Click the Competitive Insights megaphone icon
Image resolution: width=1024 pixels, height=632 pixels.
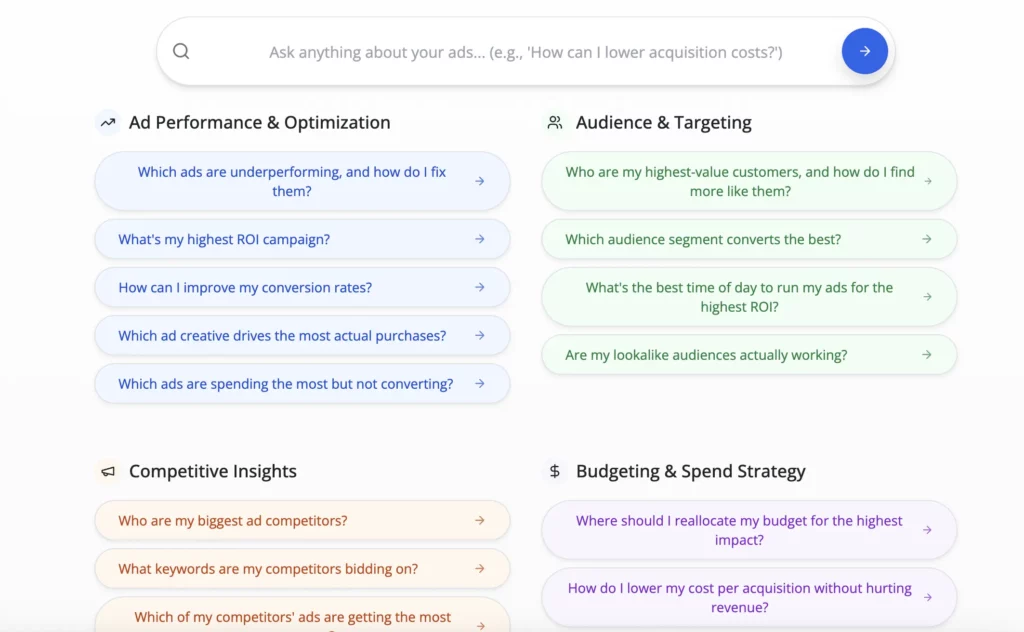(x=107, y=471)
